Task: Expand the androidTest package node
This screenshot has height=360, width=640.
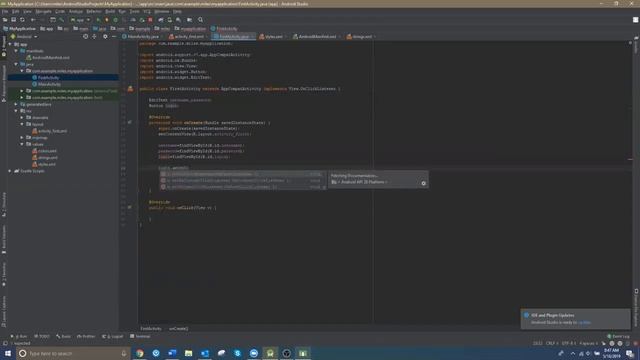Action: tap(22, 91)
